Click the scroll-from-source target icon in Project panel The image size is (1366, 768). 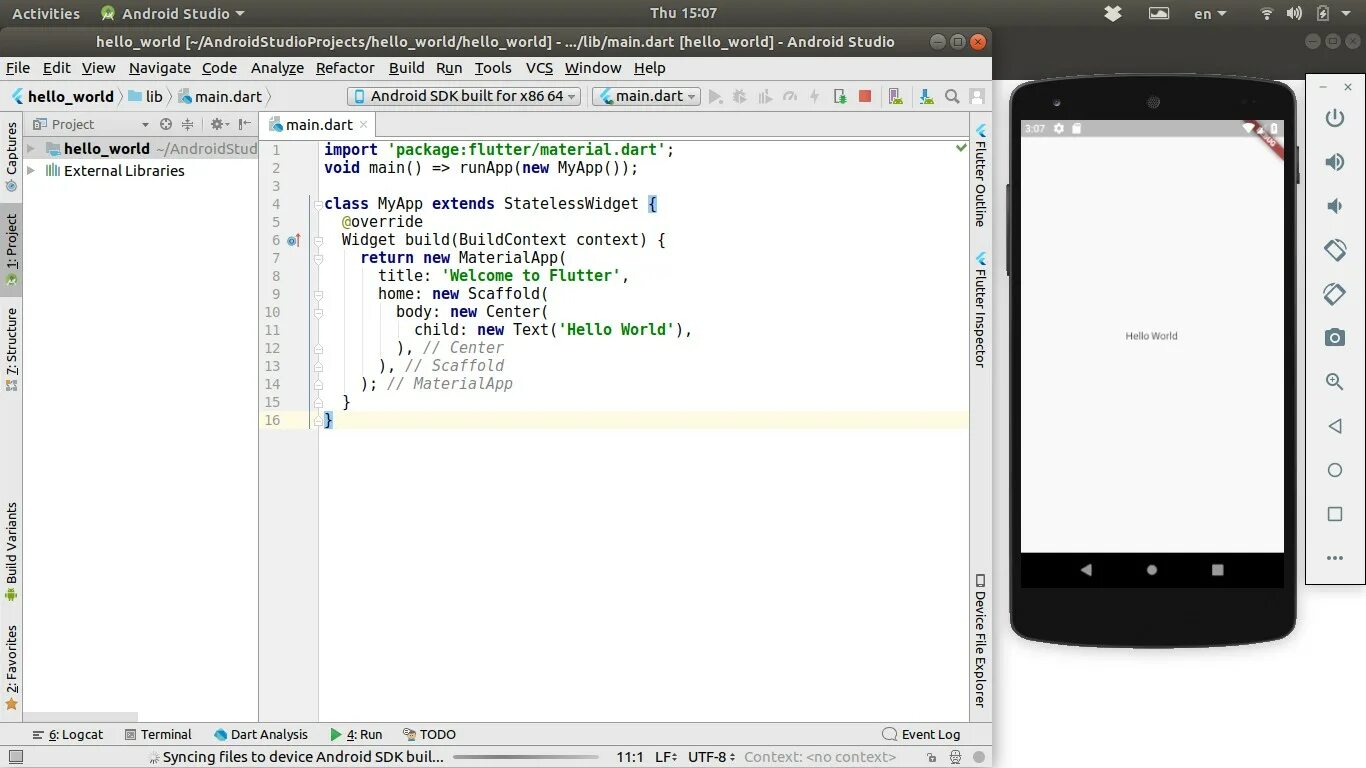[166, 124]
